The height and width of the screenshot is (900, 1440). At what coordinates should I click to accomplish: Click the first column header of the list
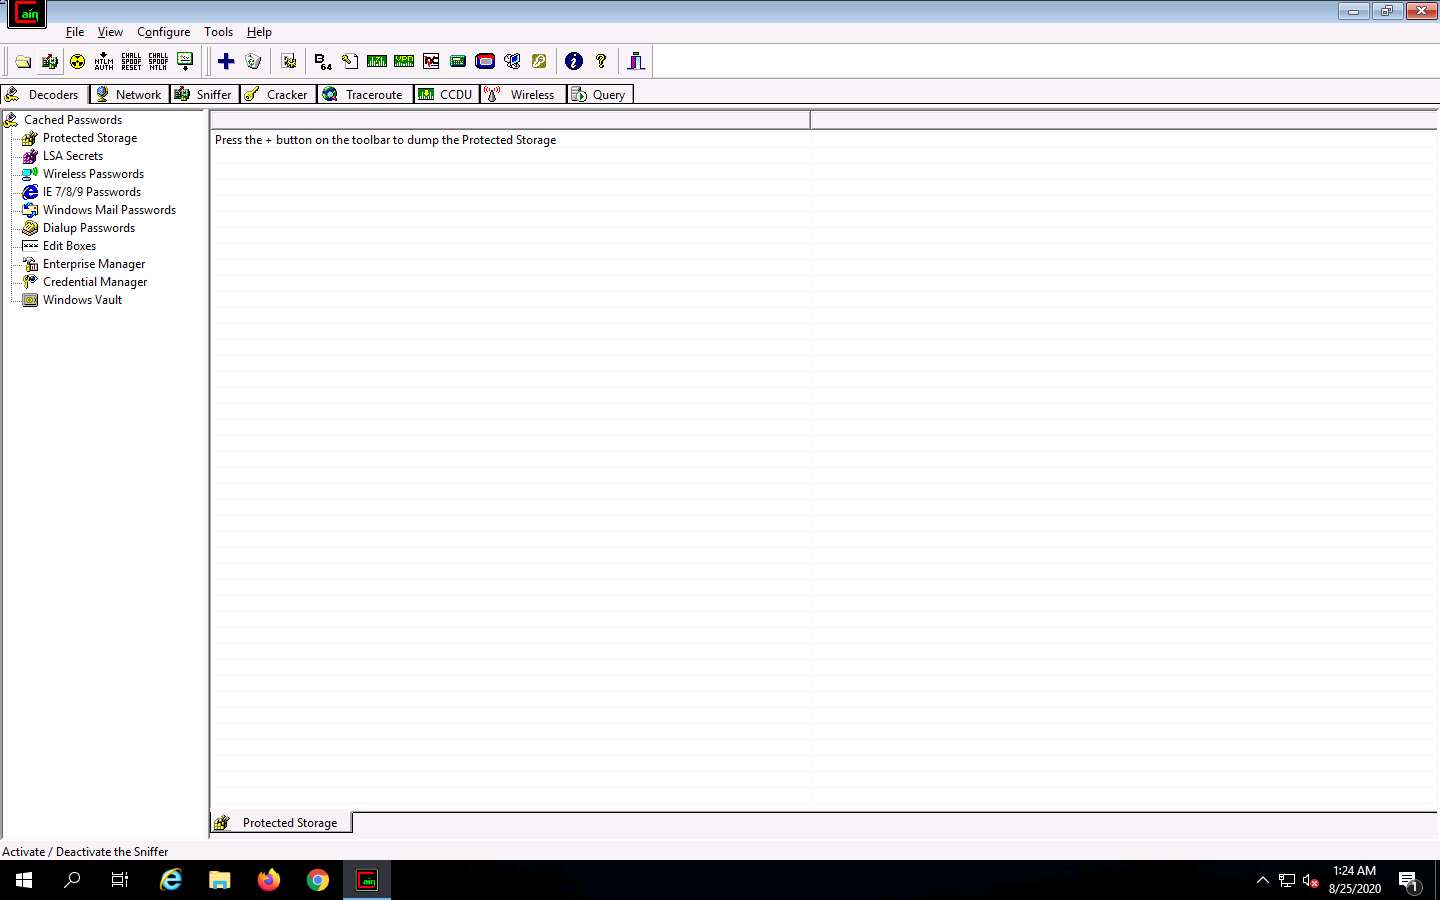510,120
